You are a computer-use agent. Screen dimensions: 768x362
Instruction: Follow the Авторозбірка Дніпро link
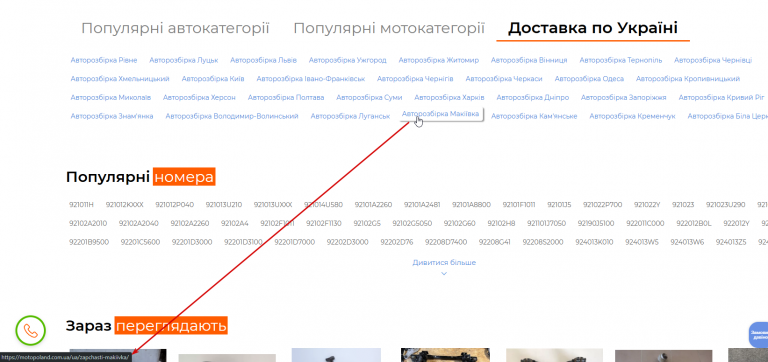[533, 97]
